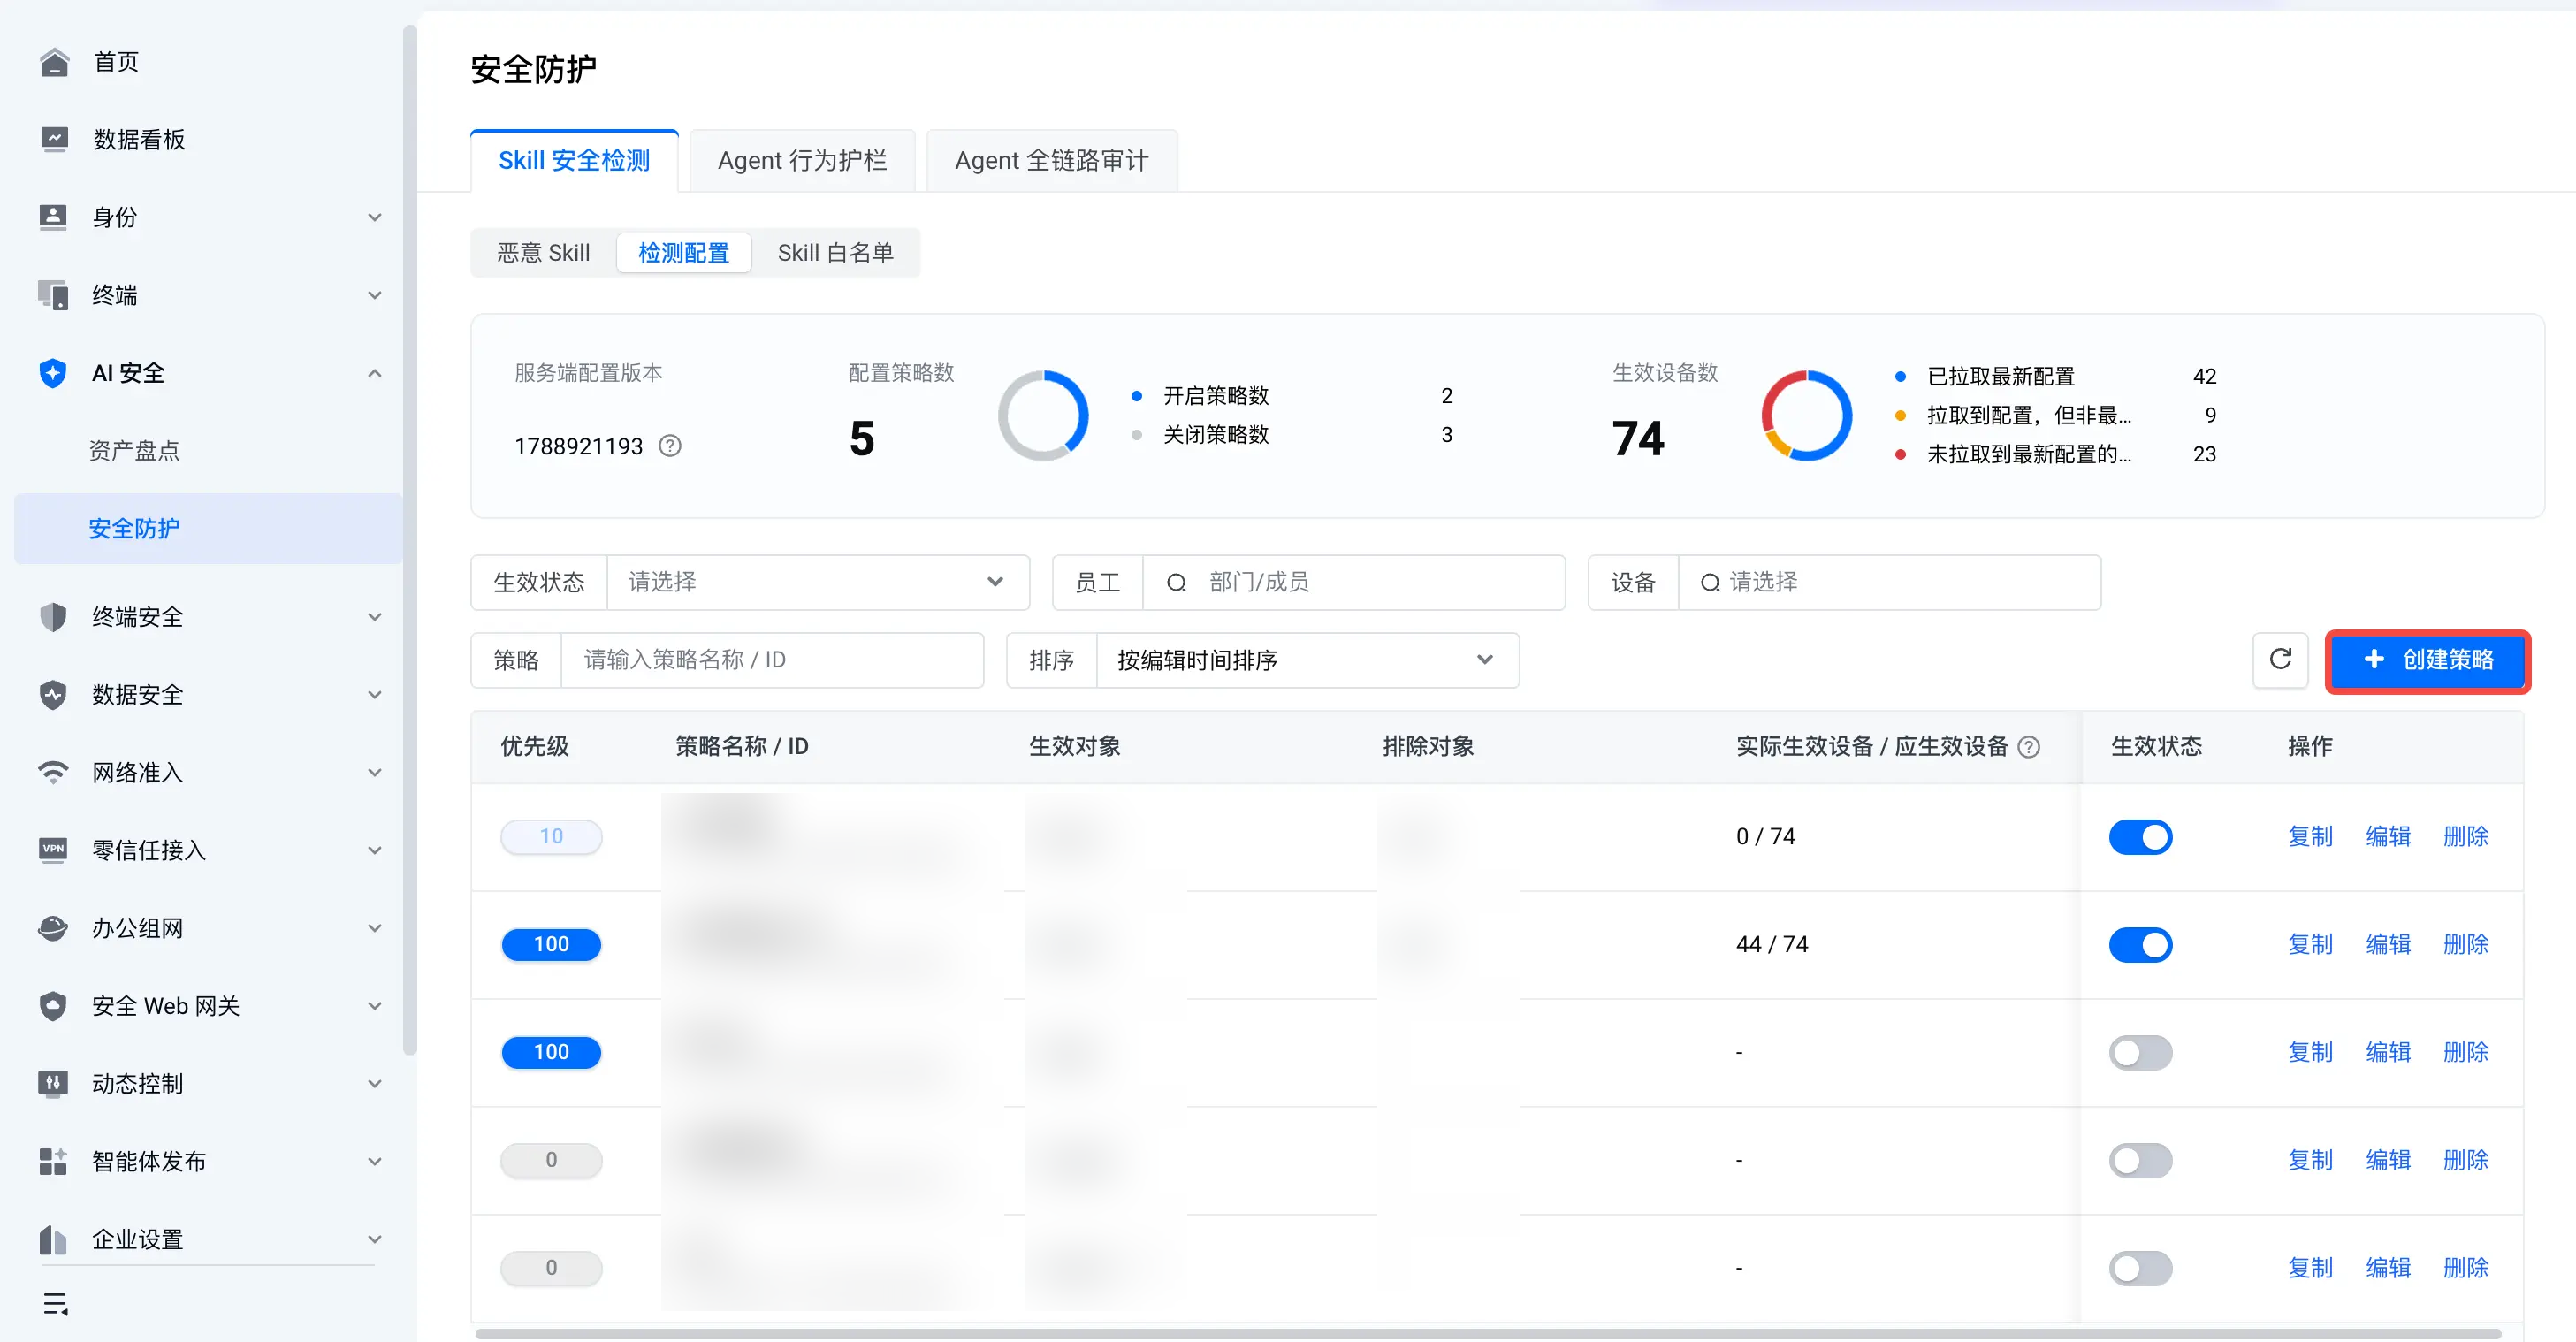Open the 首页 home icon

[54, 62]
